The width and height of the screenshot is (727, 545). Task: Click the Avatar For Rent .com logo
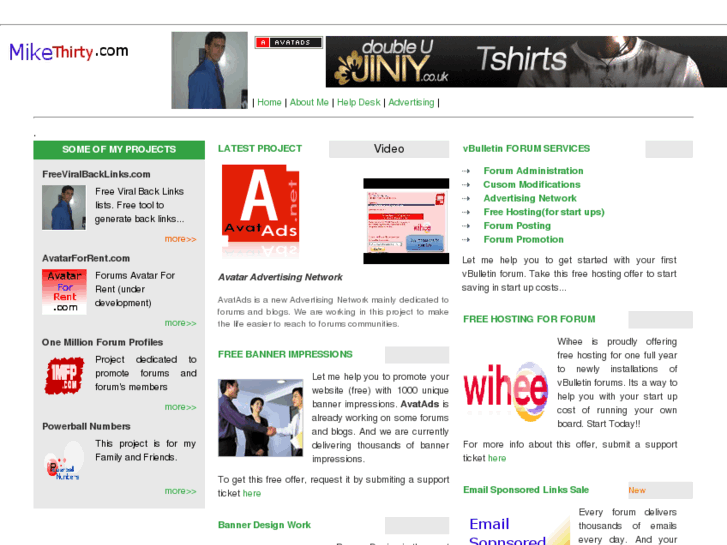pyautogui.click(x=64, y=292)
